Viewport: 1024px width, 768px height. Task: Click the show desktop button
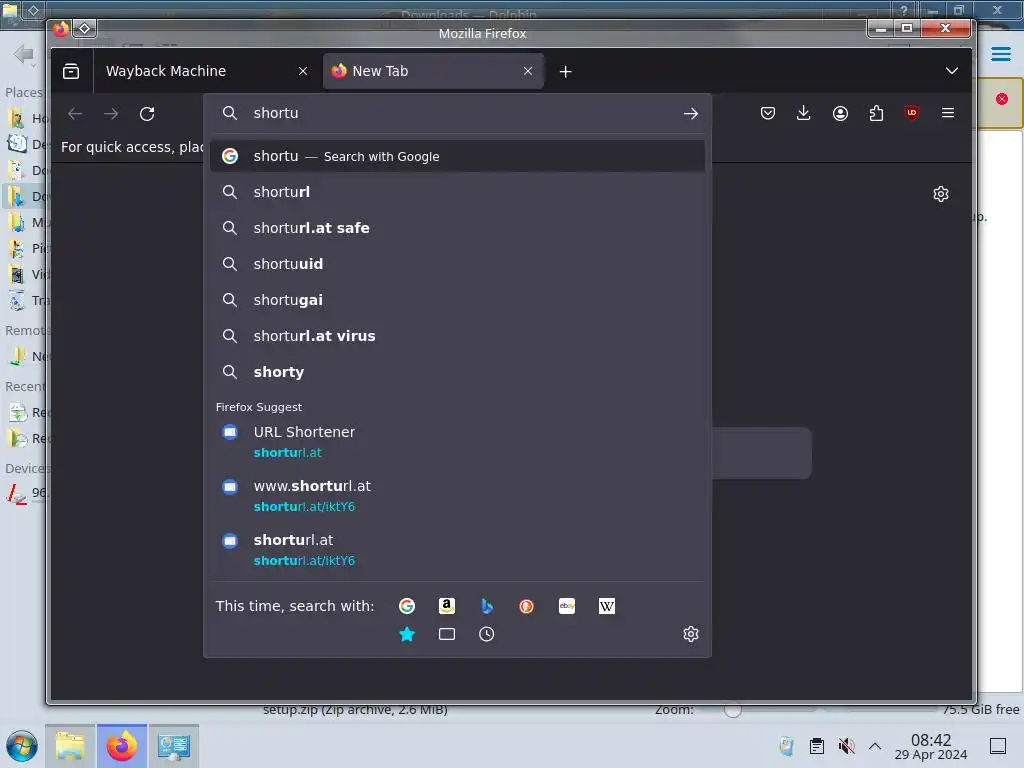coord(998,746)
